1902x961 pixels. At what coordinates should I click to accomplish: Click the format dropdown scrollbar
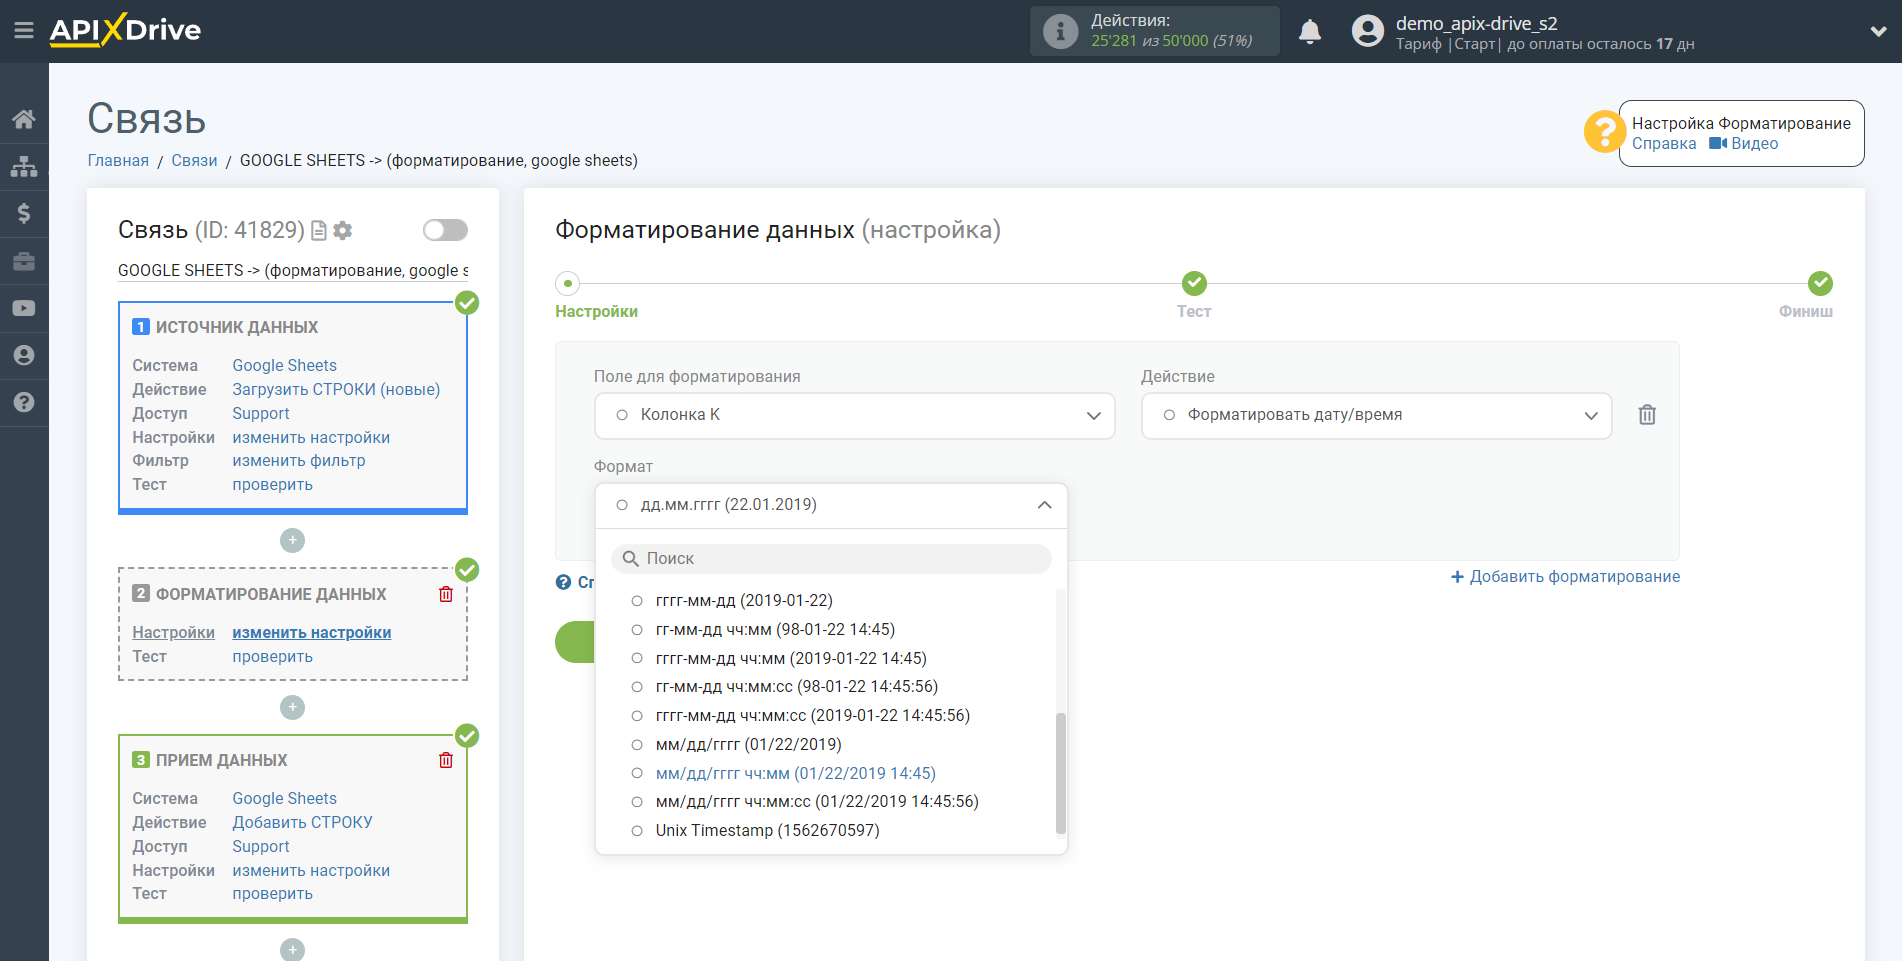[x=1061, y=772]
